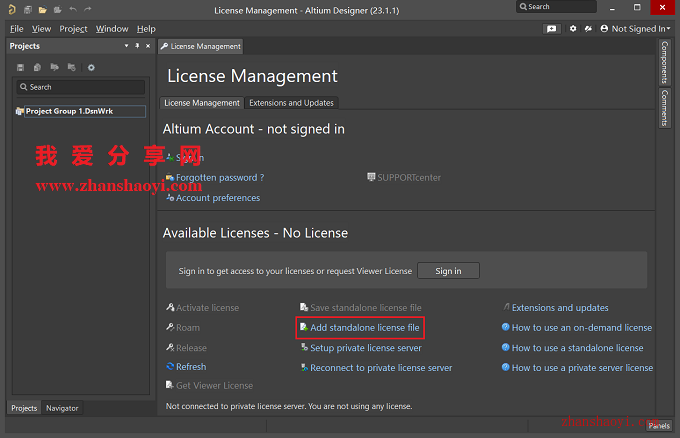This screenshot has height=438, width=680.
Task: Switch to the Extensions and Updates tab
Action: click(x=291, y=103)
